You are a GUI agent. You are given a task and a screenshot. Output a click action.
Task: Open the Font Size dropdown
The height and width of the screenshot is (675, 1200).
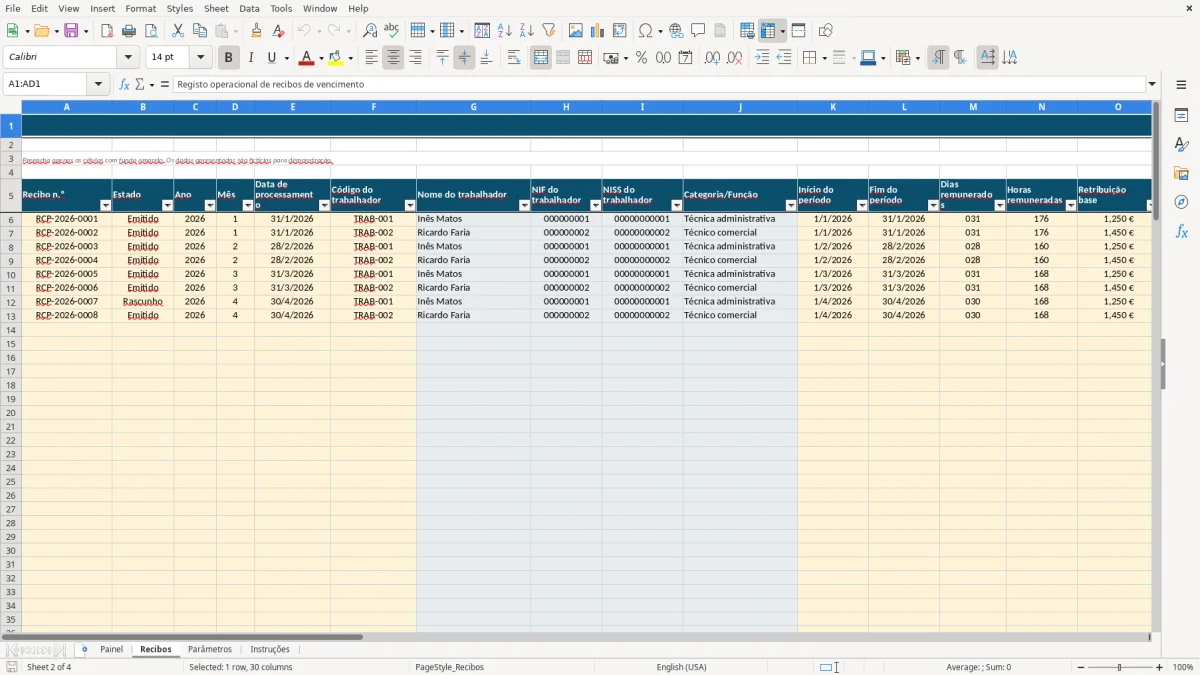pos(200,58)
